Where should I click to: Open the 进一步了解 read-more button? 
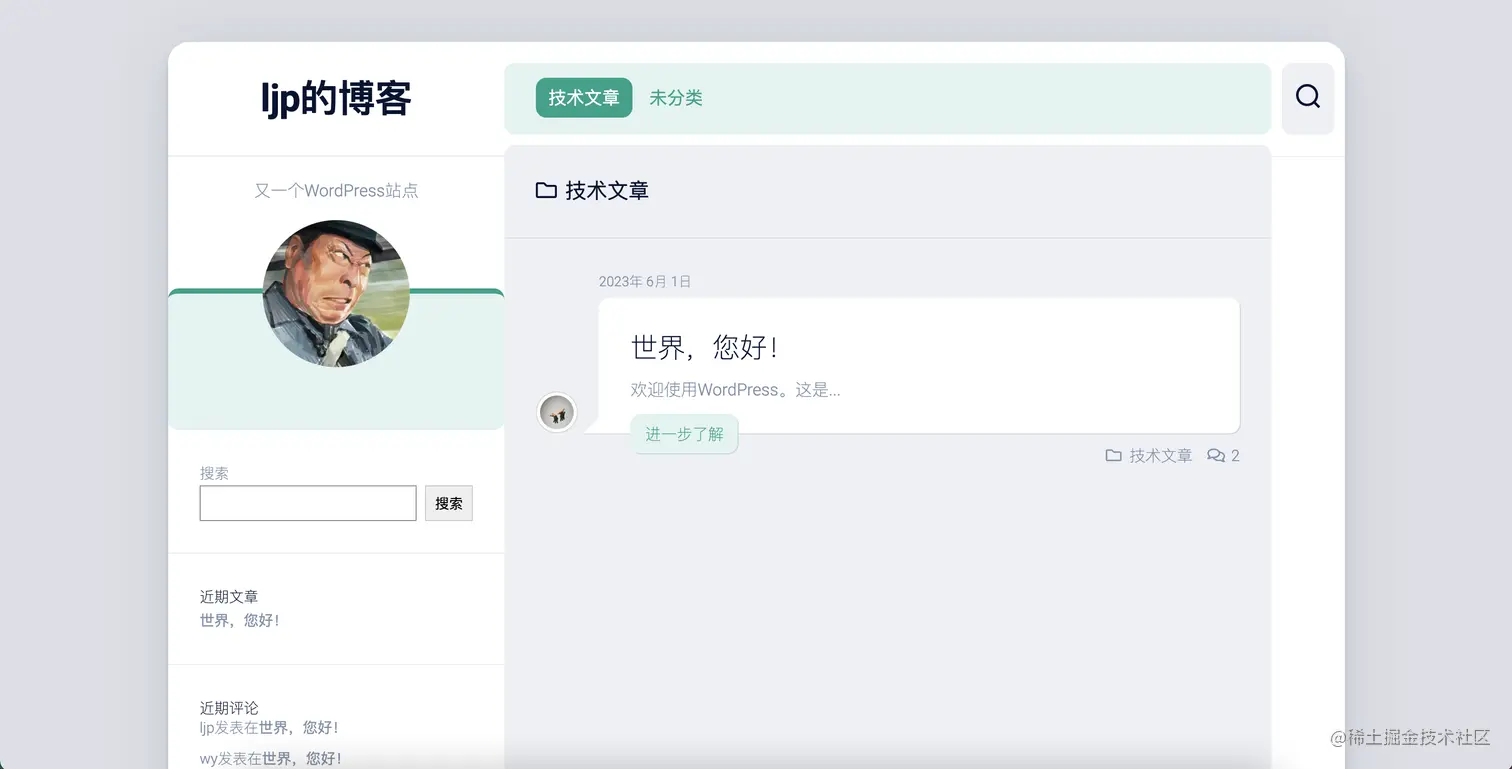tap(684, 434)
